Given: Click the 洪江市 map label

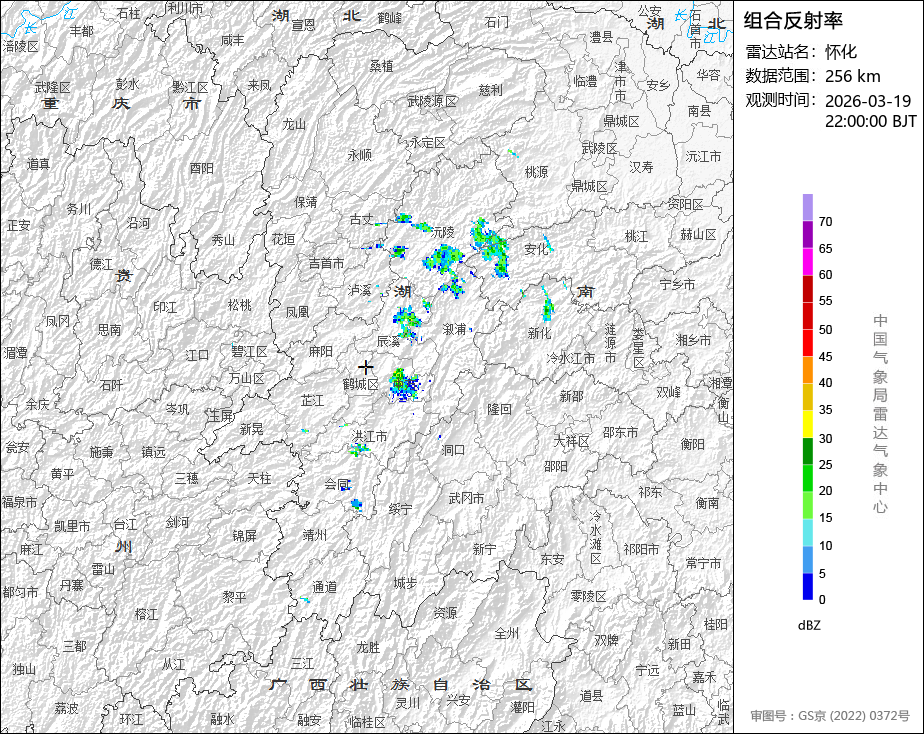Looking at the screenshot, I should click(x=369, y=436).
